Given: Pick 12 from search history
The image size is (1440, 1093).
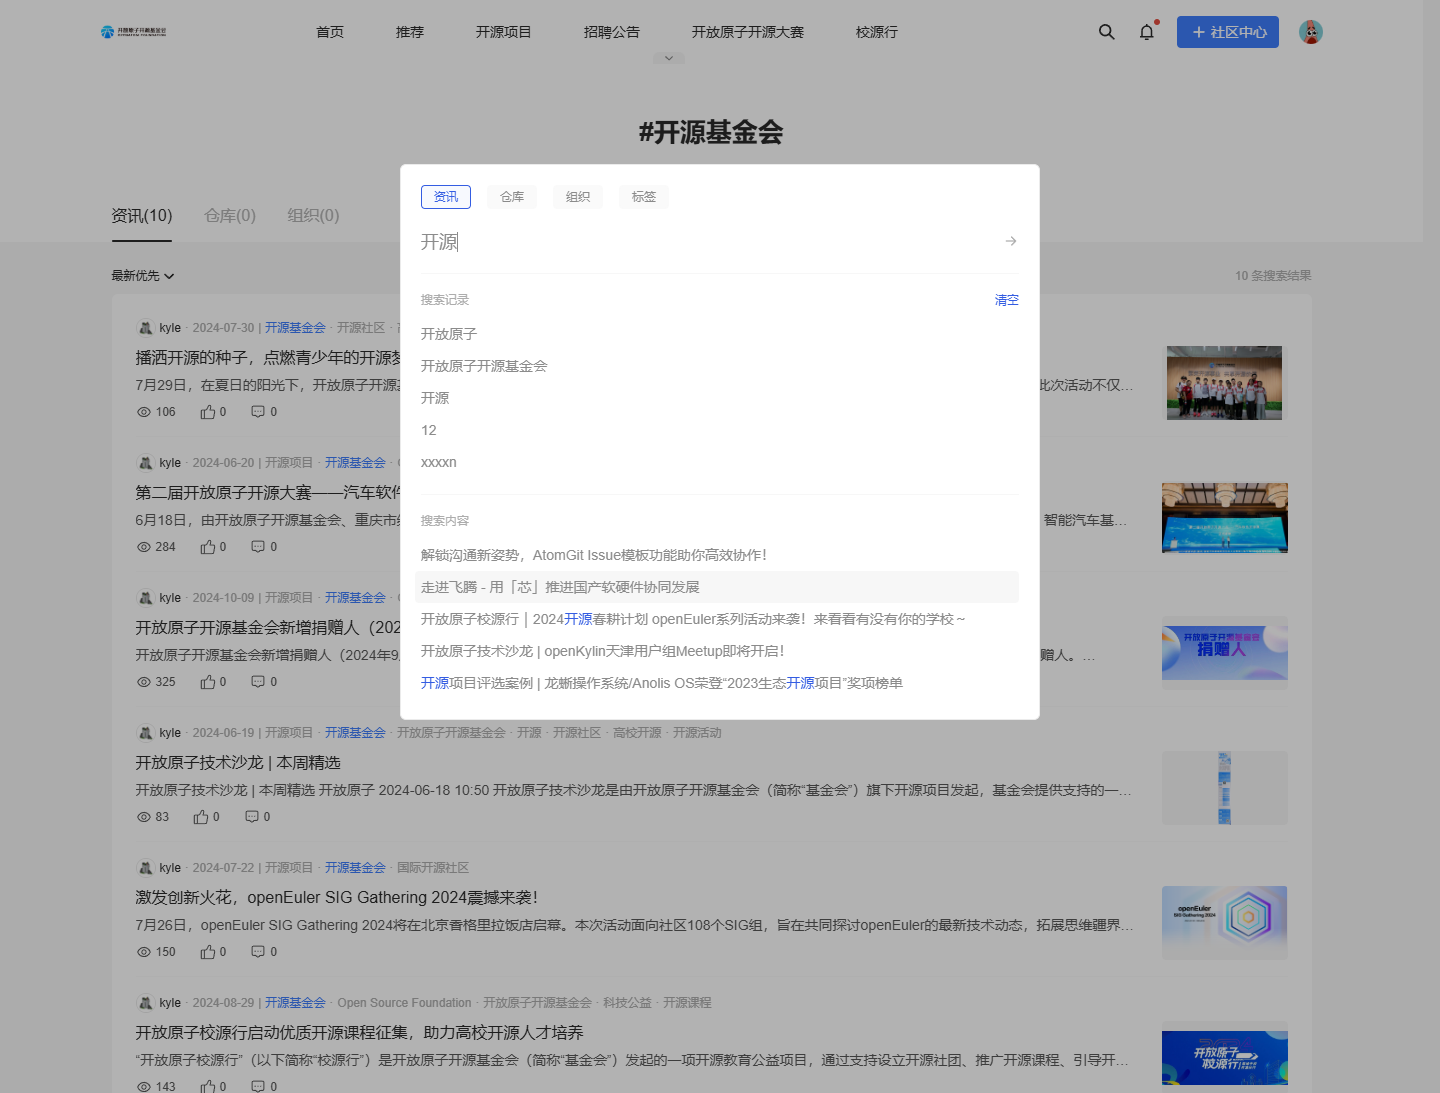Looking at the screenshot, I should pos(429,430).
